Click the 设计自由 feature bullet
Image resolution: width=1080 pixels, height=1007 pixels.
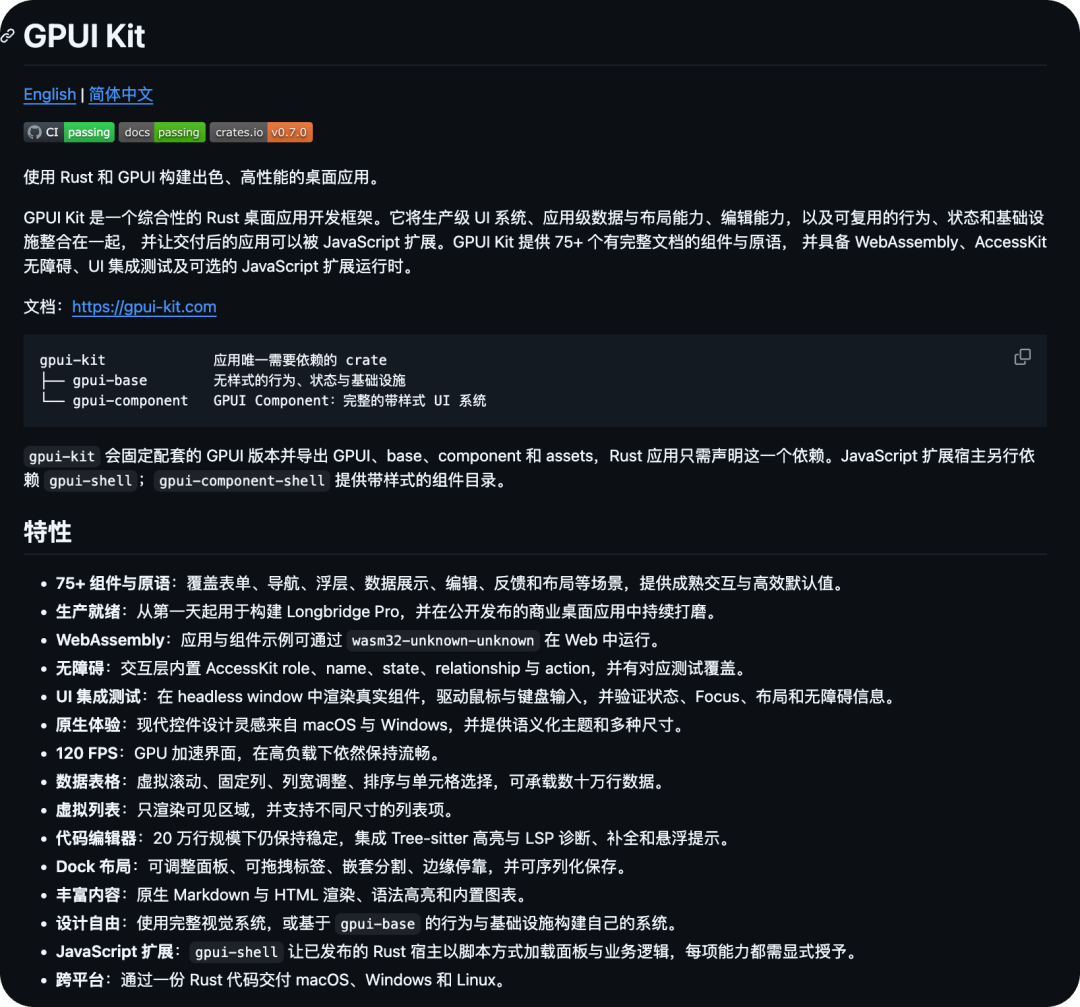[x=368, y=923]
